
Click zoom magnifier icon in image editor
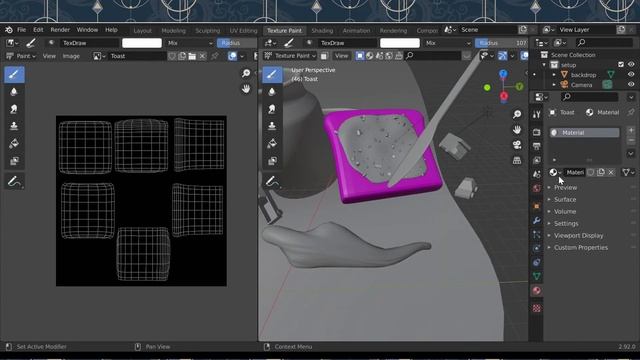(246, 73)
